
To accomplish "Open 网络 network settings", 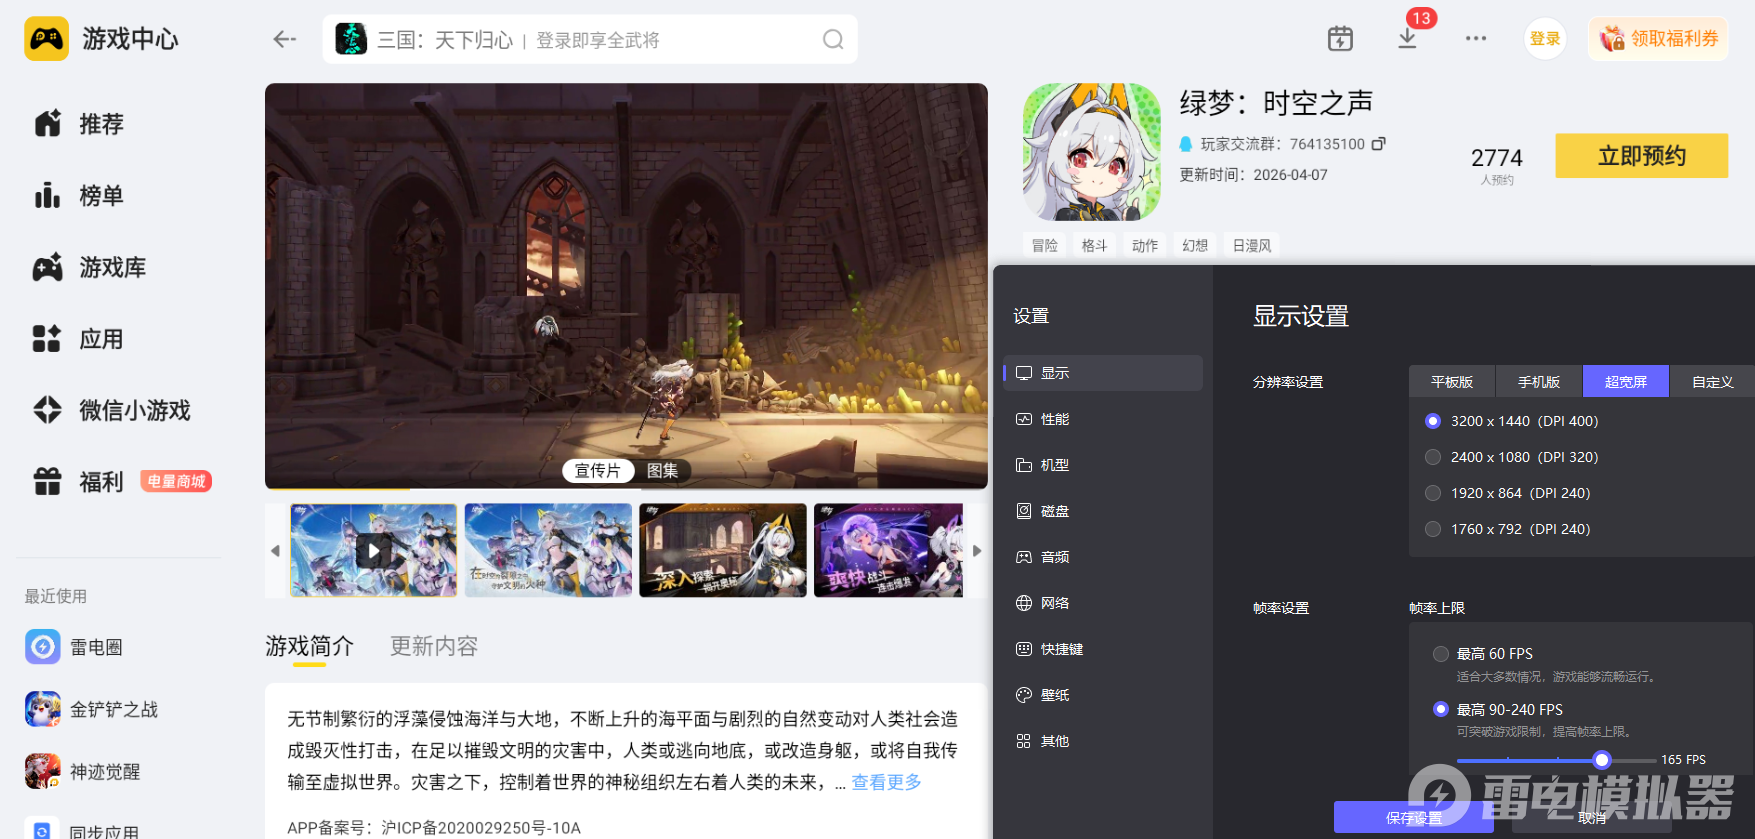I will (1103, 603).
